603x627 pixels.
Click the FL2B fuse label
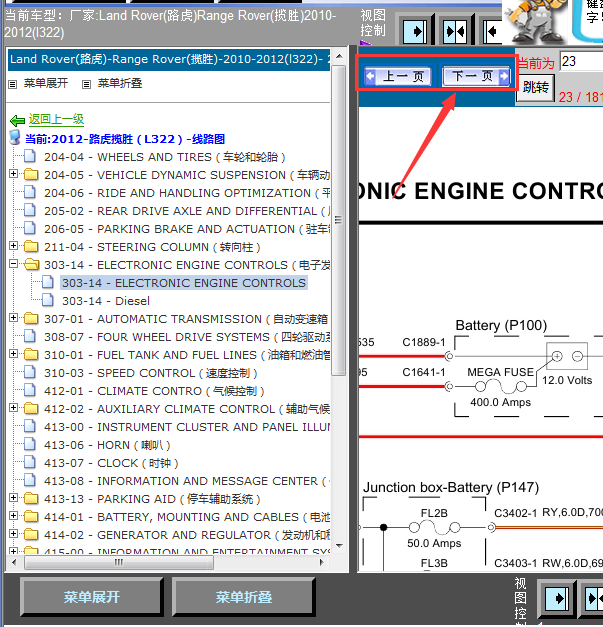pos(434,513)
